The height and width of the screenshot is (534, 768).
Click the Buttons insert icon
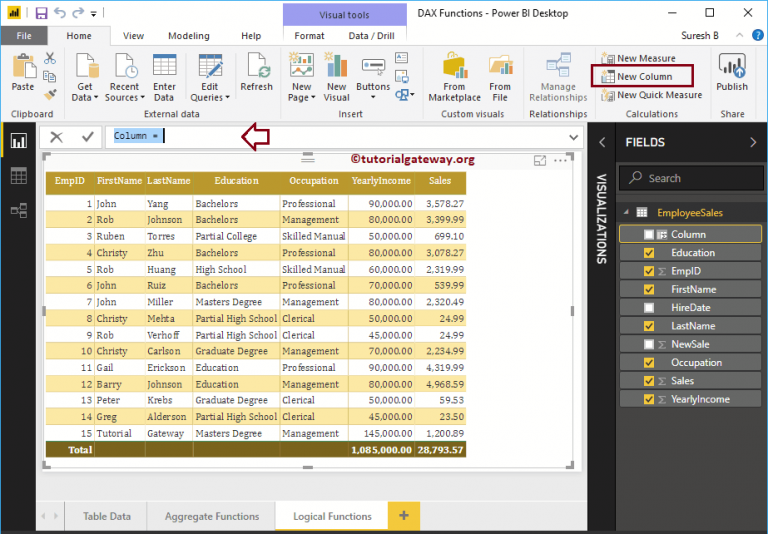point(373,66)
